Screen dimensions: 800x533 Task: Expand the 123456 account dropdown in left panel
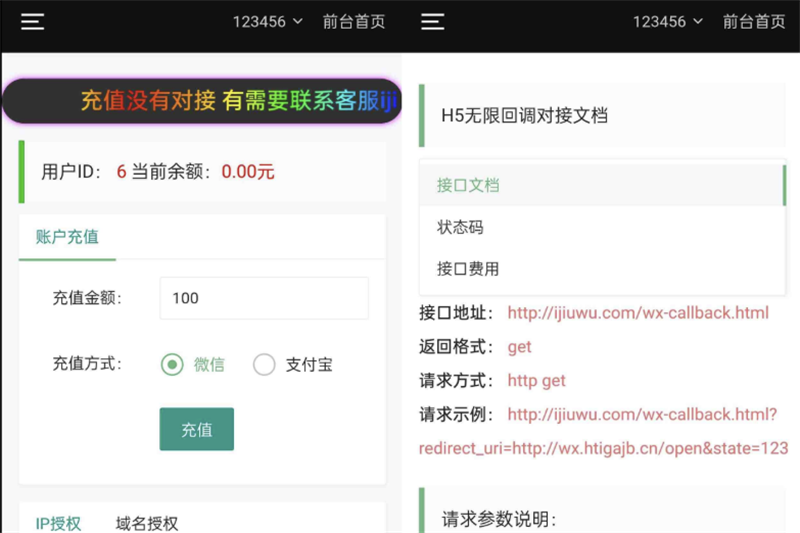coord(268,22)
